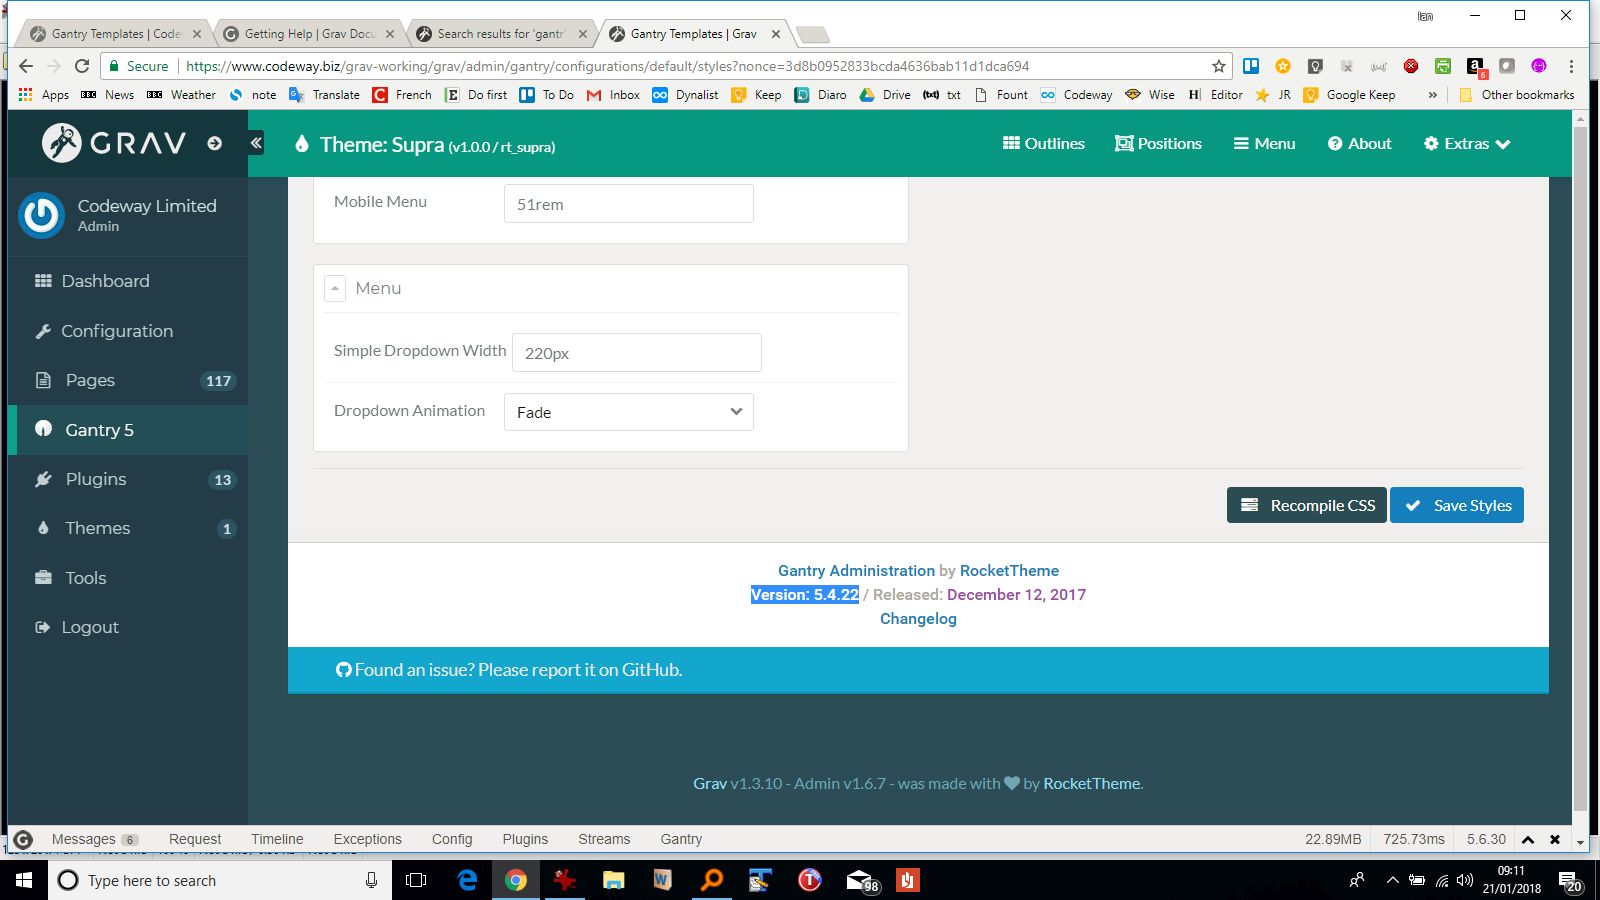Open the Outlines page in Gantry

(1044, 143)
